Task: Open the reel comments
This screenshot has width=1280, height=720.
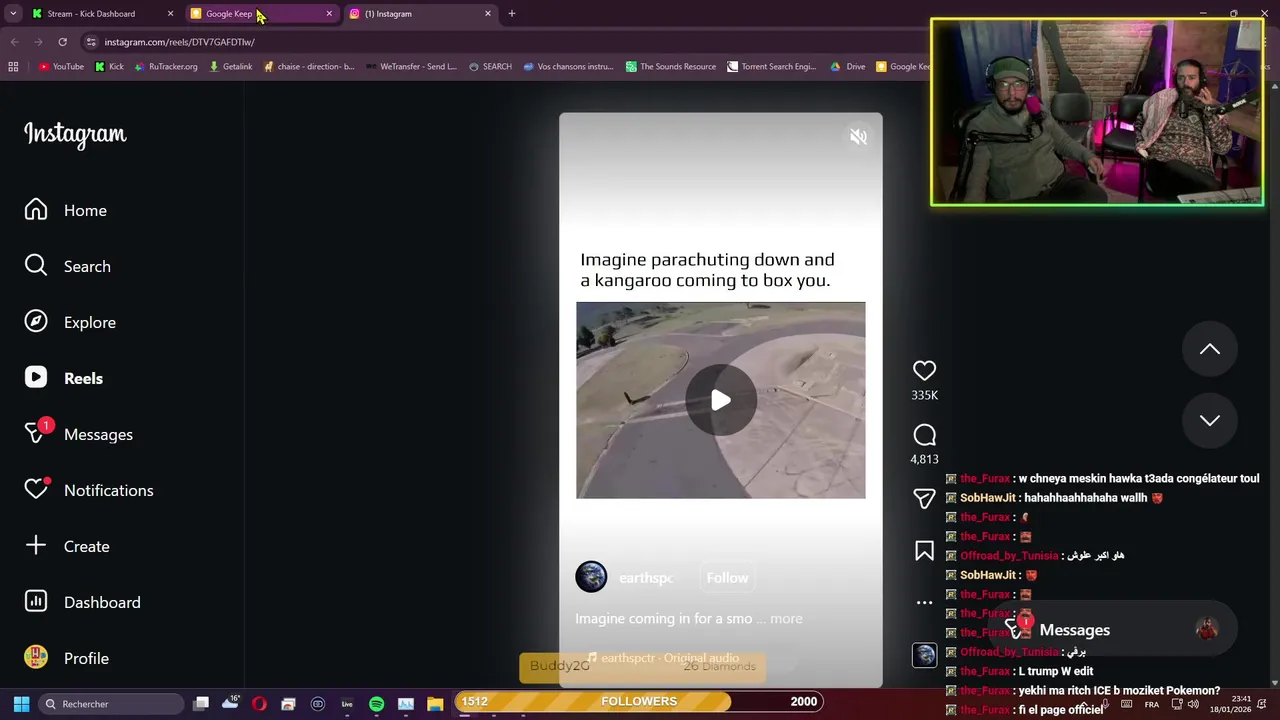Action: pyautogui.click(x=924, y=435)
